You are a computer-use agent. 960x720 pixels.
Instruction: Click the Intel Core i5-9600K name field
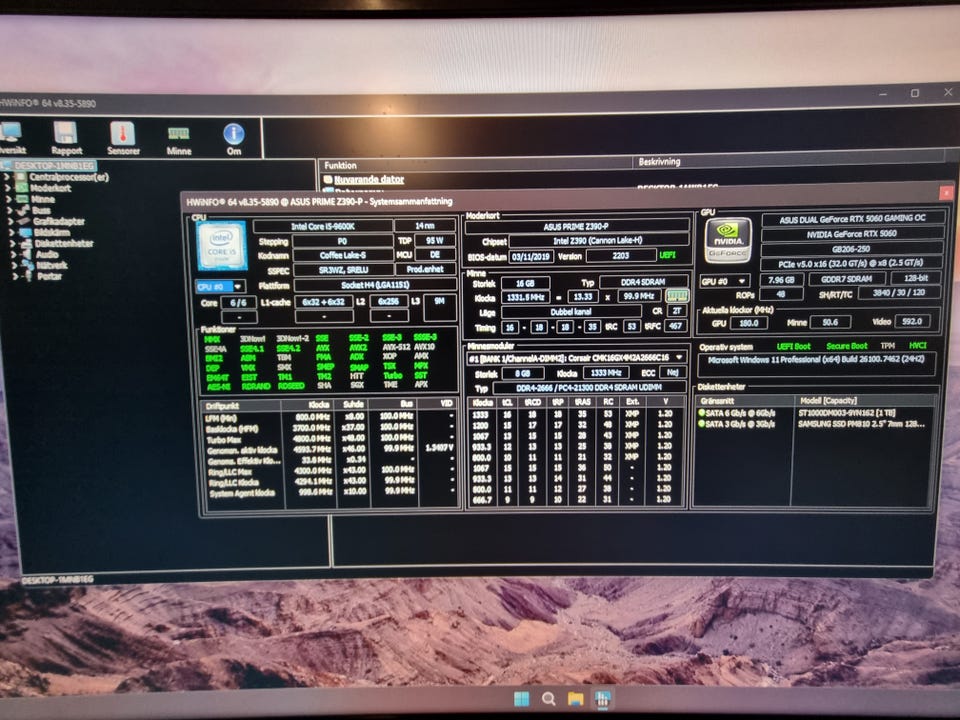[x=323, y=226]
